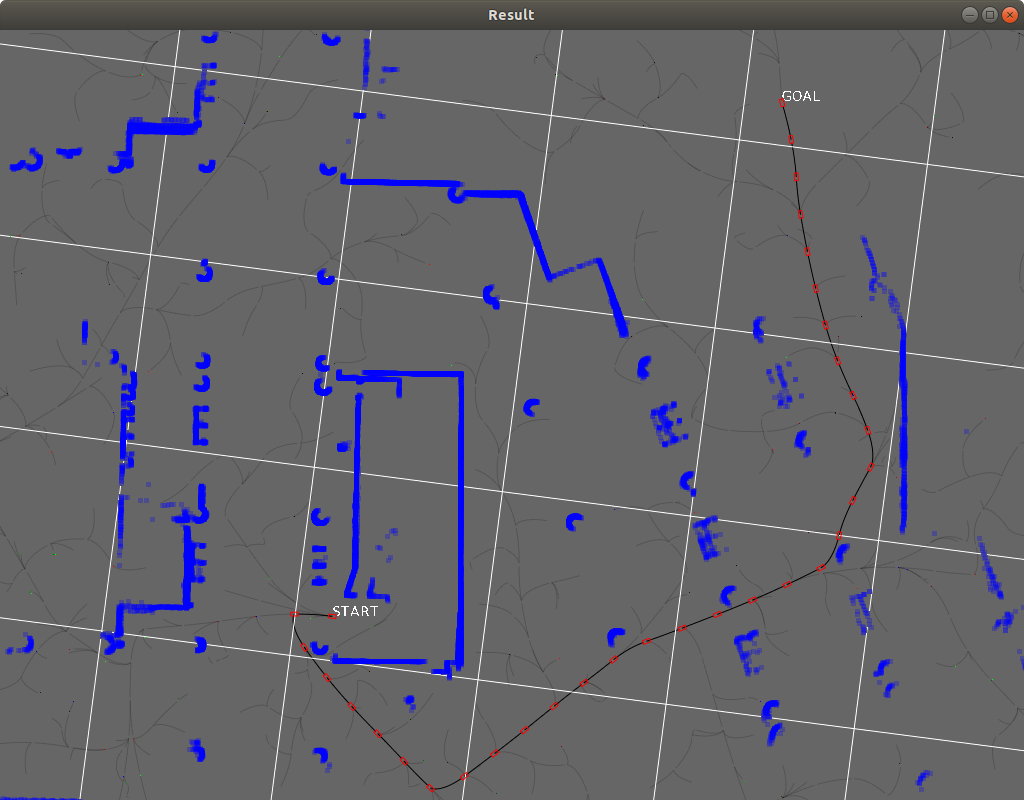Click the black path line between START and GOAL
The image size is (1024, 800).
point(700,622)
